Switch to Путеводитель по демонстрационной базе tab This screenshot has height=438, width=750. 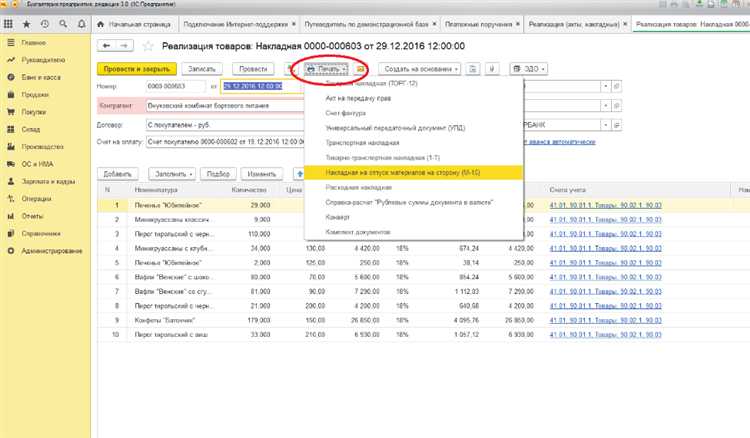tap(366, 24)
